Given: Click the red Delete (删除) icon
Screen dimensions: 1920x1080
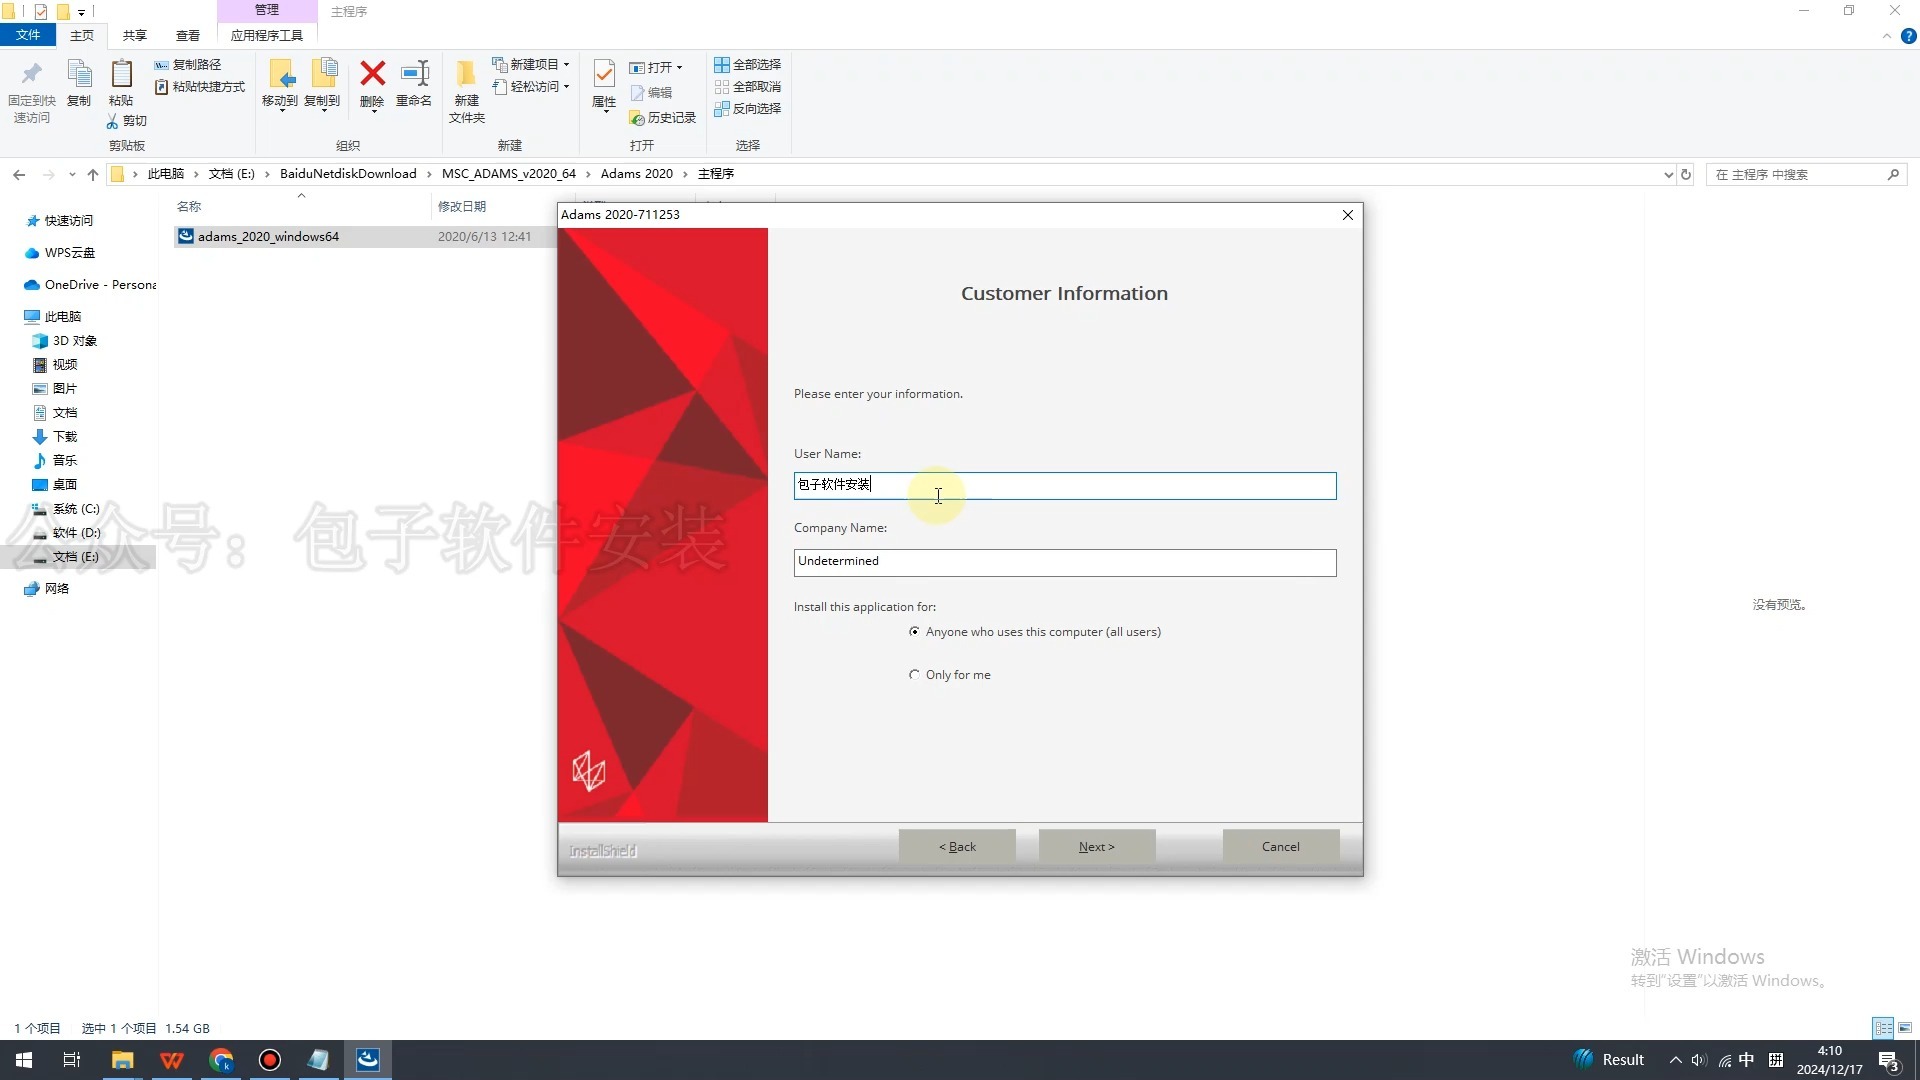Looking at the screenshot, I should (372, 74).
